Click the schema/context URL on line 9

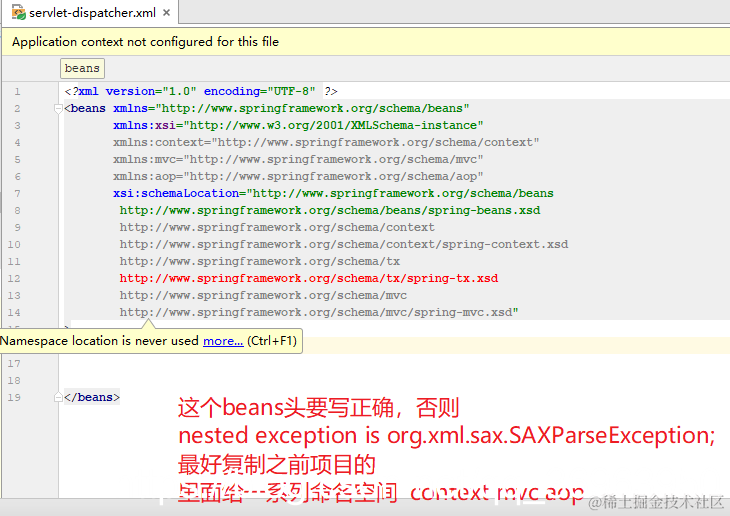(x=277, y=227)
